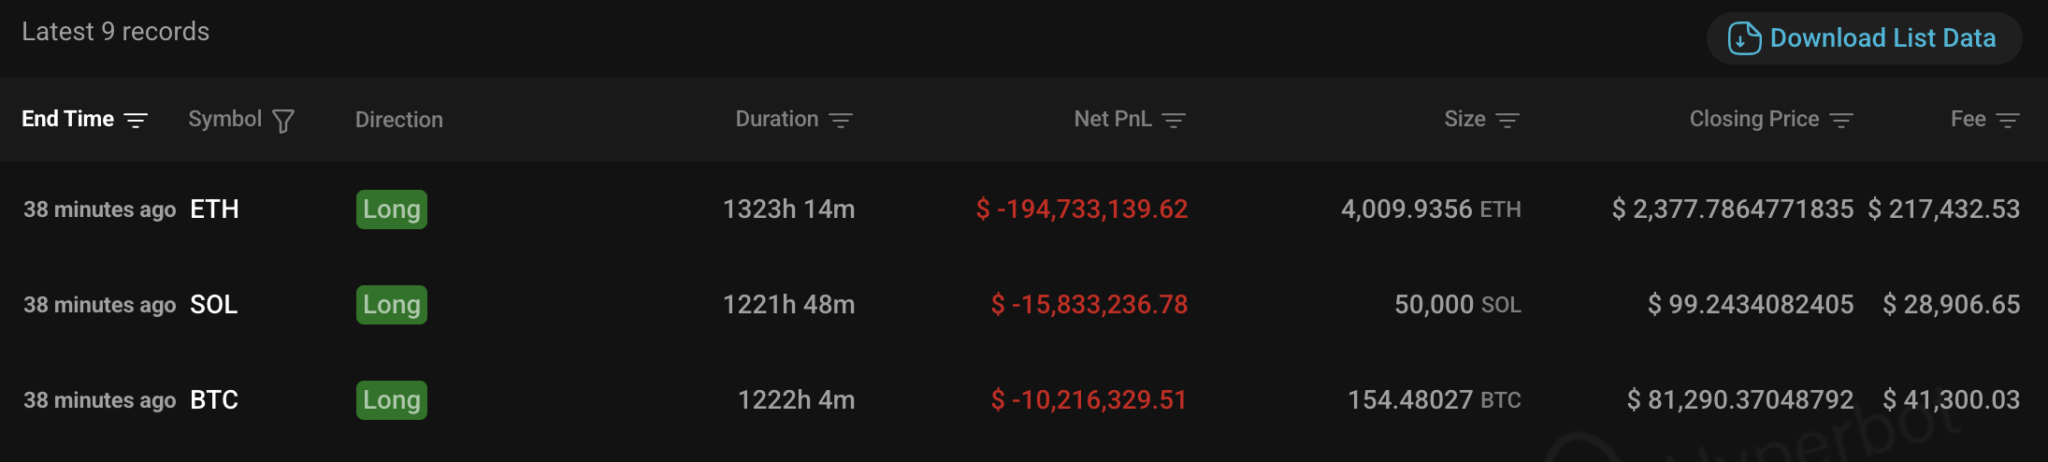
Task: Click the Long badge on the BTC row
Action: pyautogui.click(x=392, y=400)
